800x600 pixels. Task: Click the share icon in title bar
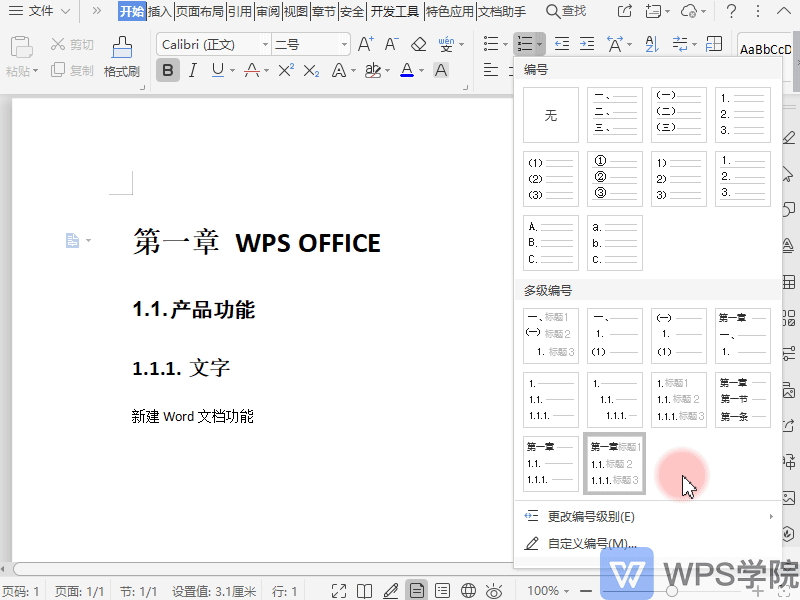tap(624, 11)
